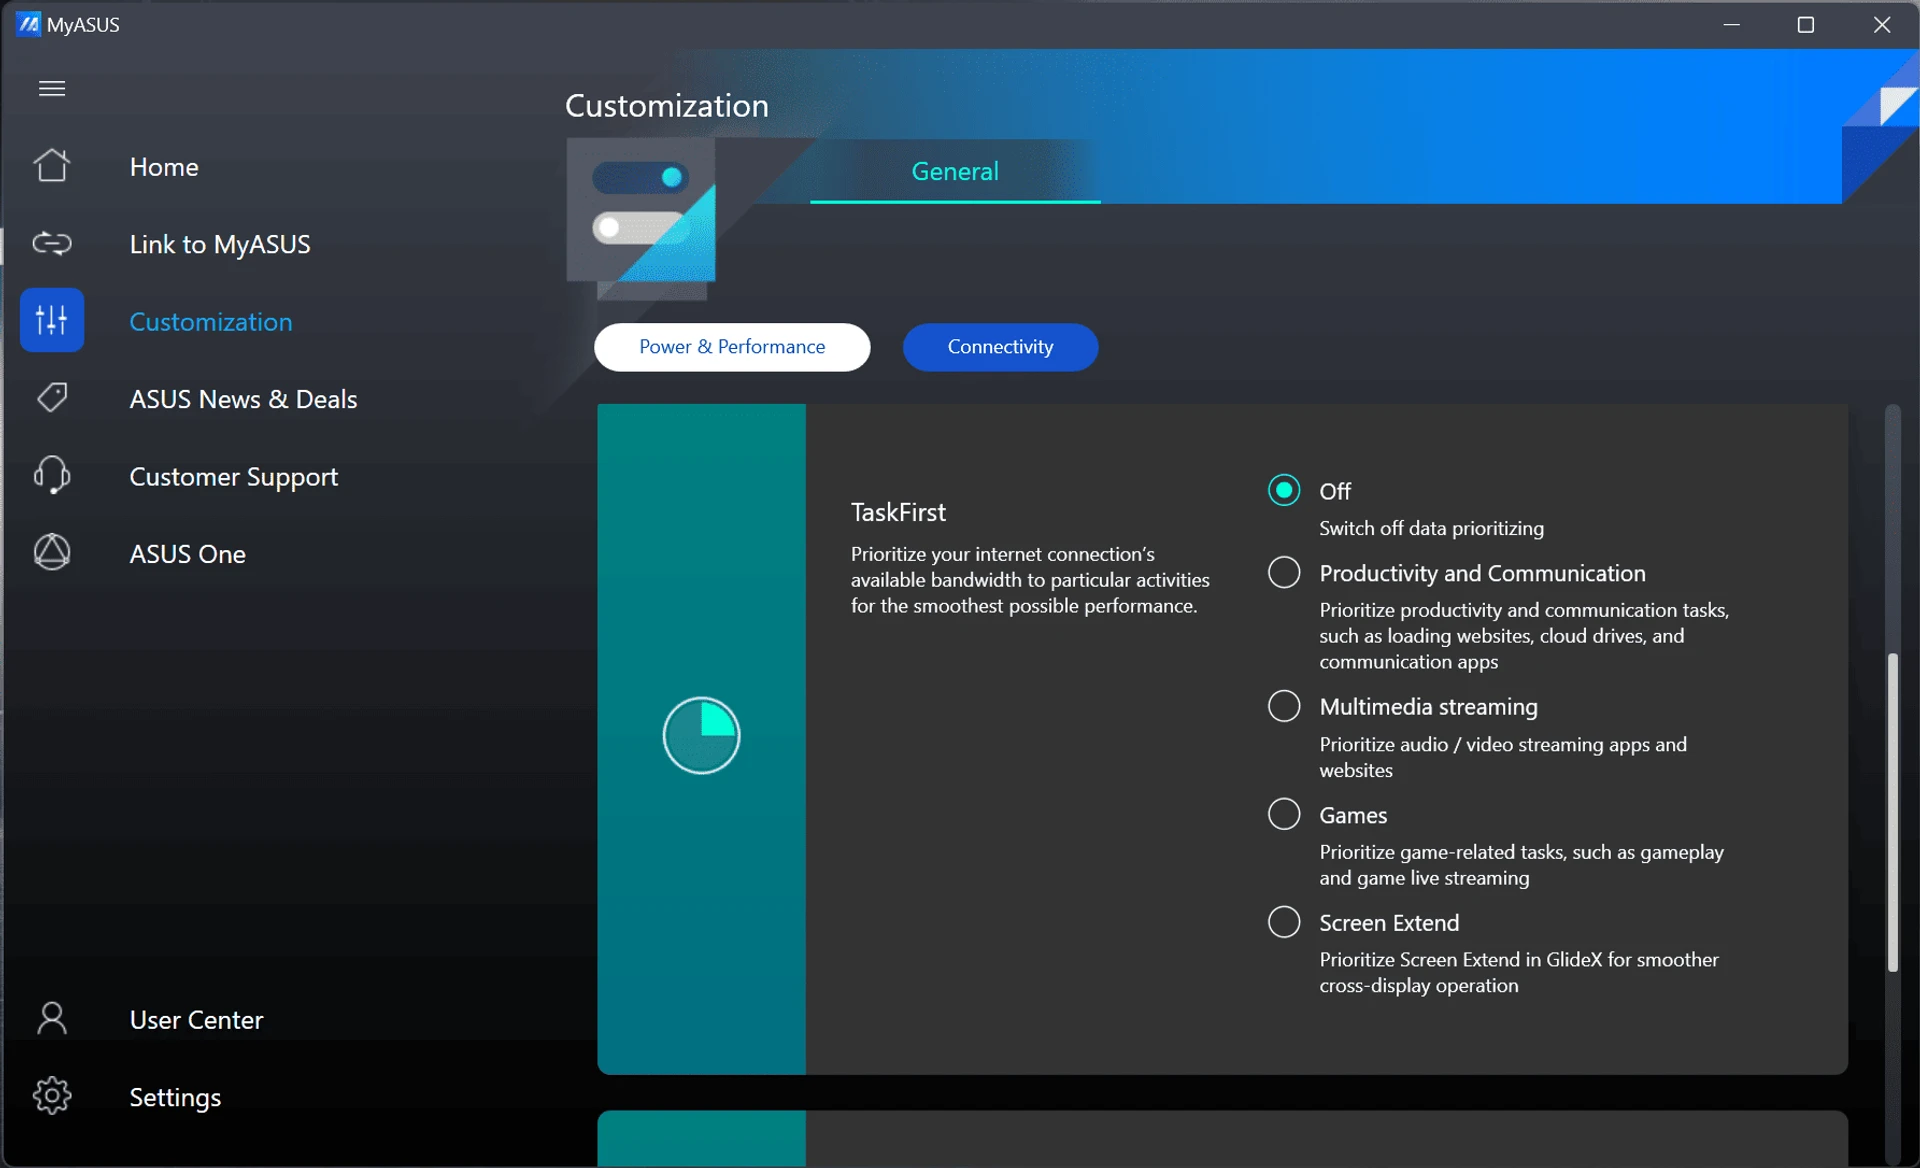Click the Settings gear icon
This screenshot has height=1168, width=1920.
coord(52,1096)
